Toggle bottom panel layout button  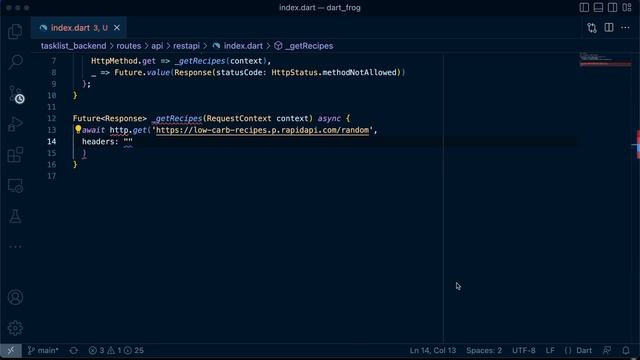click(x=598, y=7)
